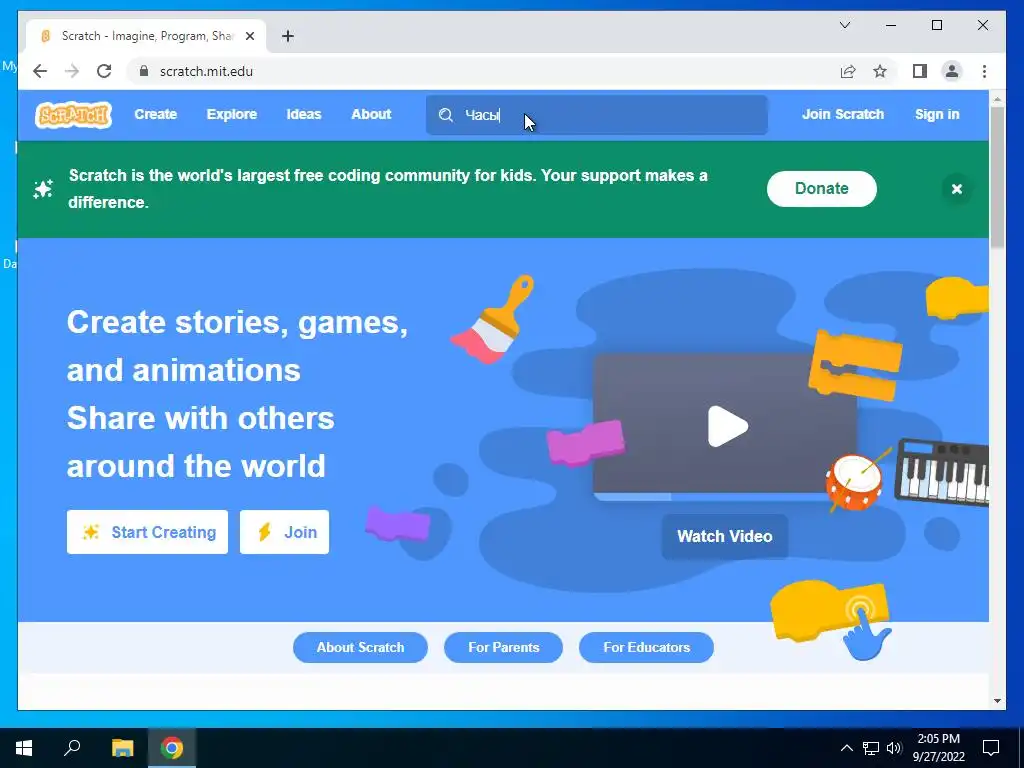Viewport: 1024px width, 768px height.
Task: Open the About menu item
Action: click(x=371, y=114)
